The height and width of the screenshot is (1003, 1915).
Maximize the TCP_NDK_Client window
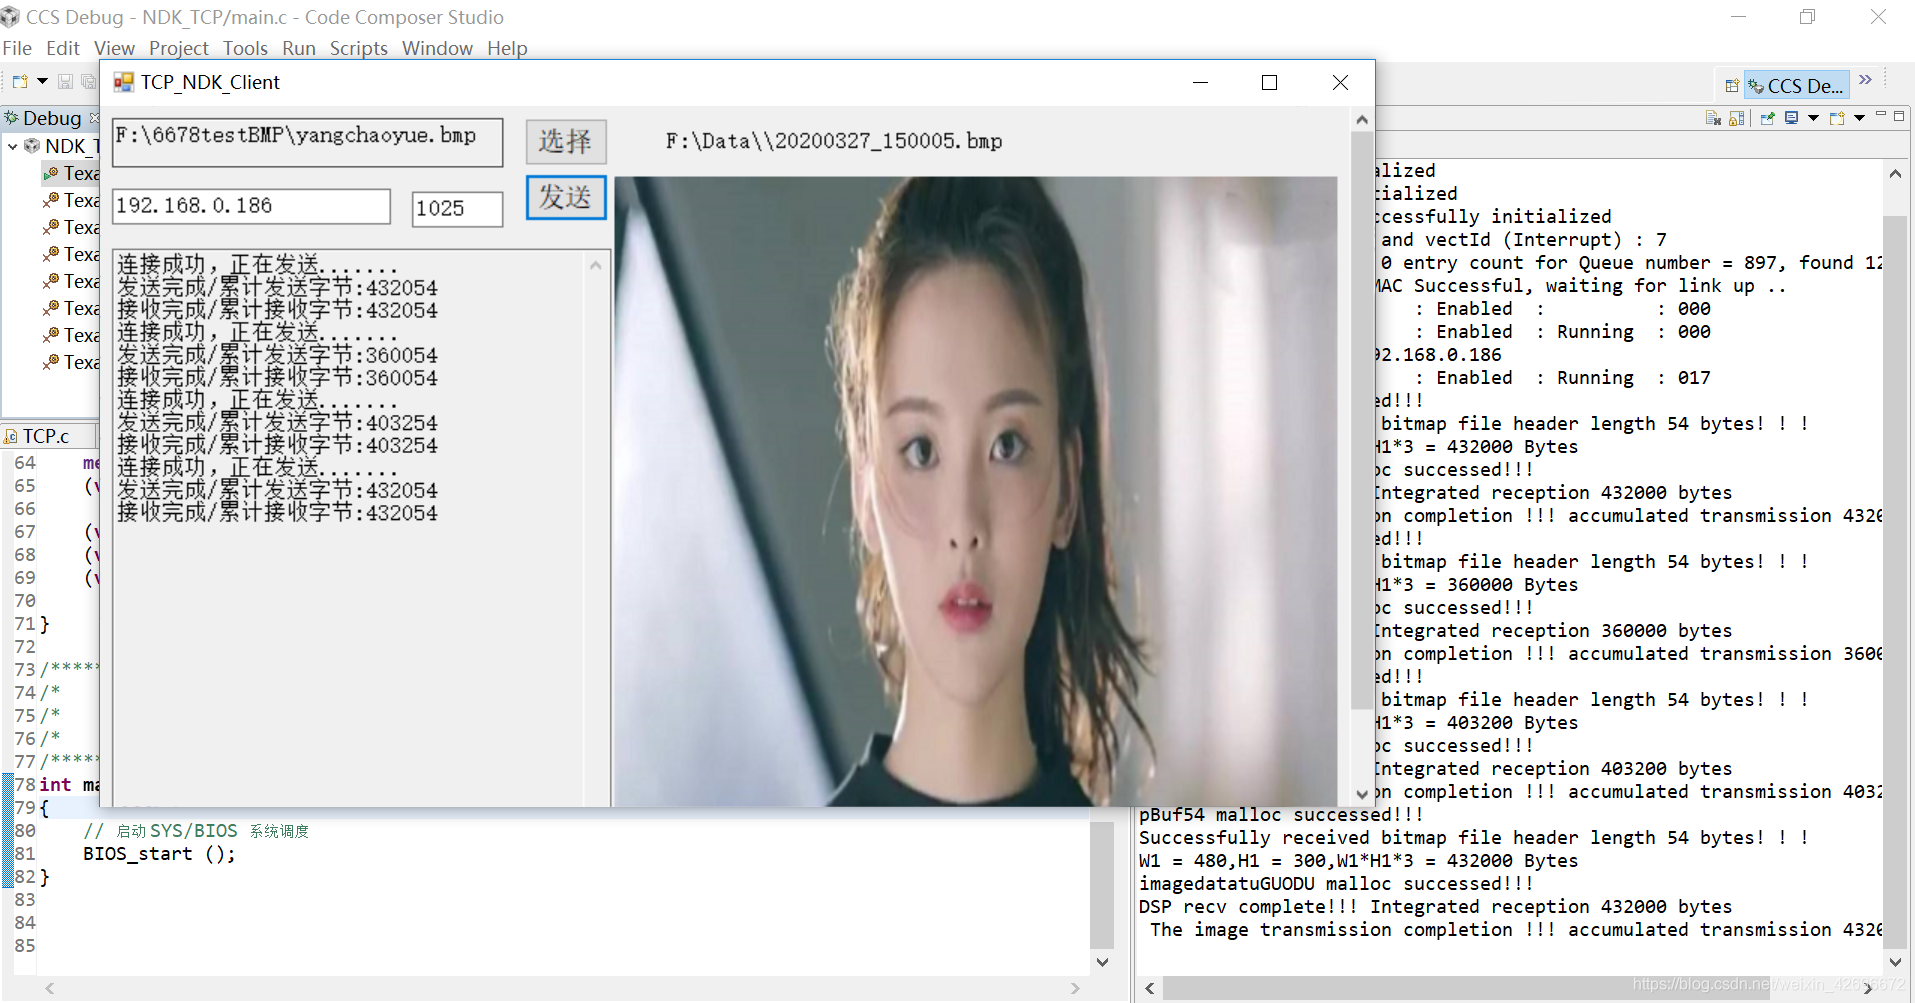(1270, 82)
